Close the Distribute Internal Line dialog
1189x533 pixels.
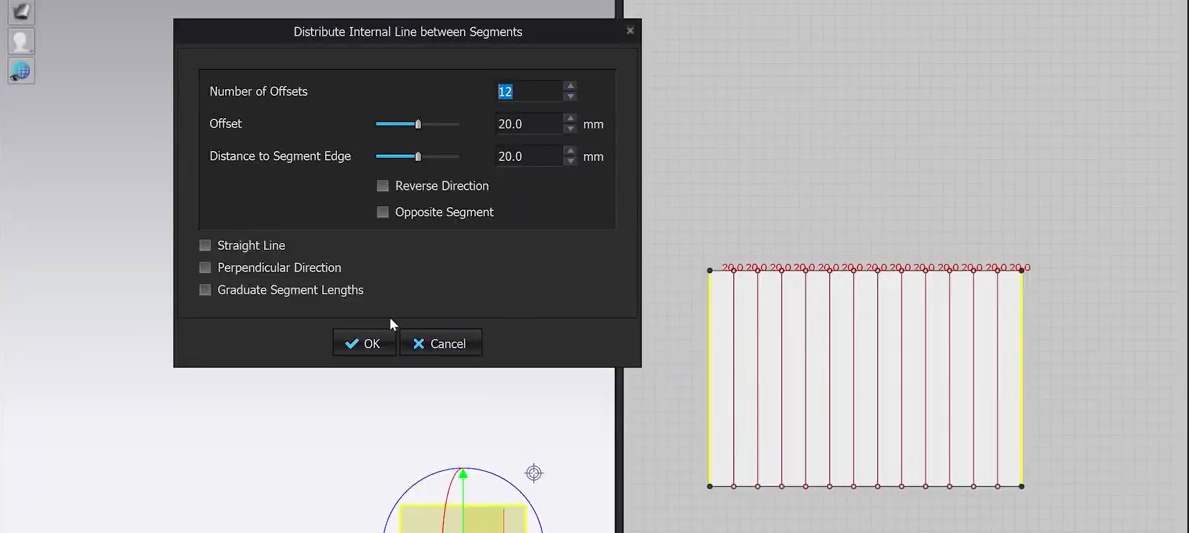[x=630, y=31]
